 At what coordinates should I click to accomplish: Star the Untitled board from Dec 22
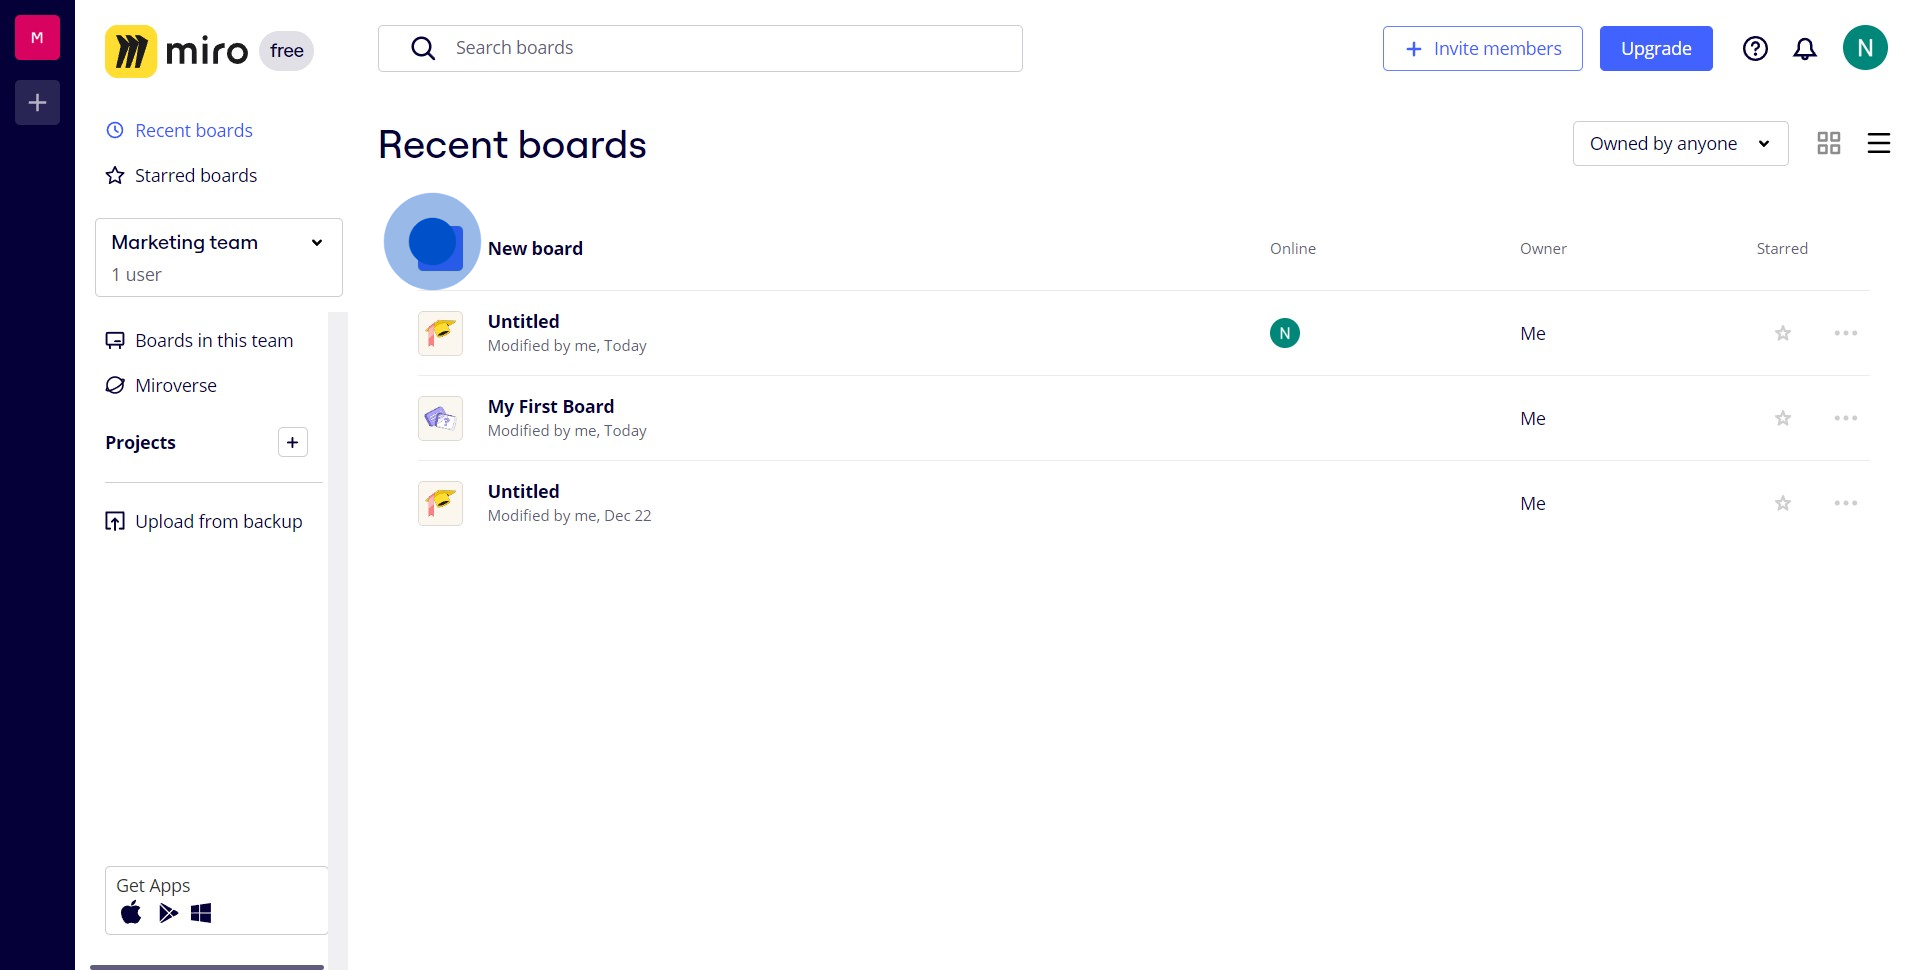pos(1782,503)
